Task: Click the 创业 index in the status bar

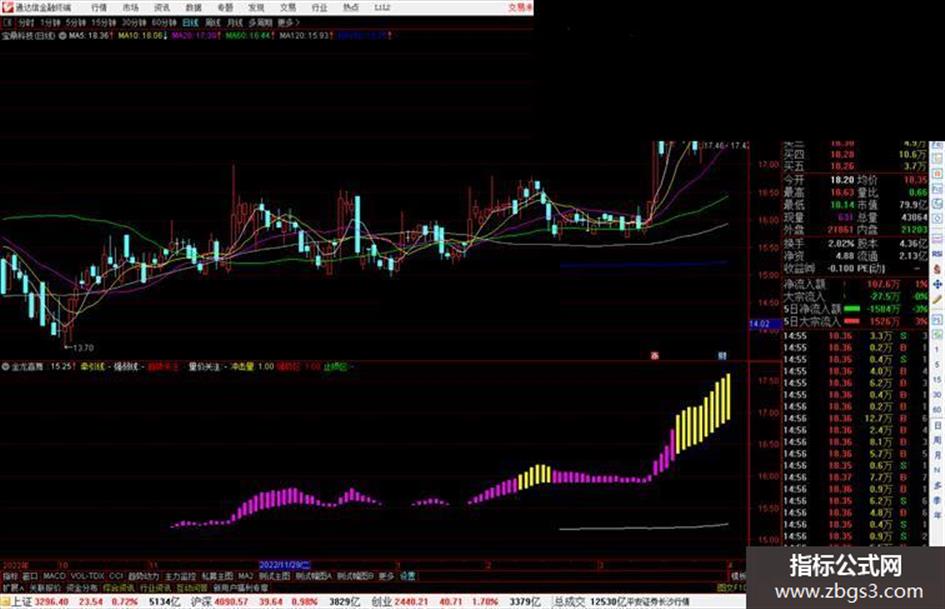Action: (x=380, y=602)
